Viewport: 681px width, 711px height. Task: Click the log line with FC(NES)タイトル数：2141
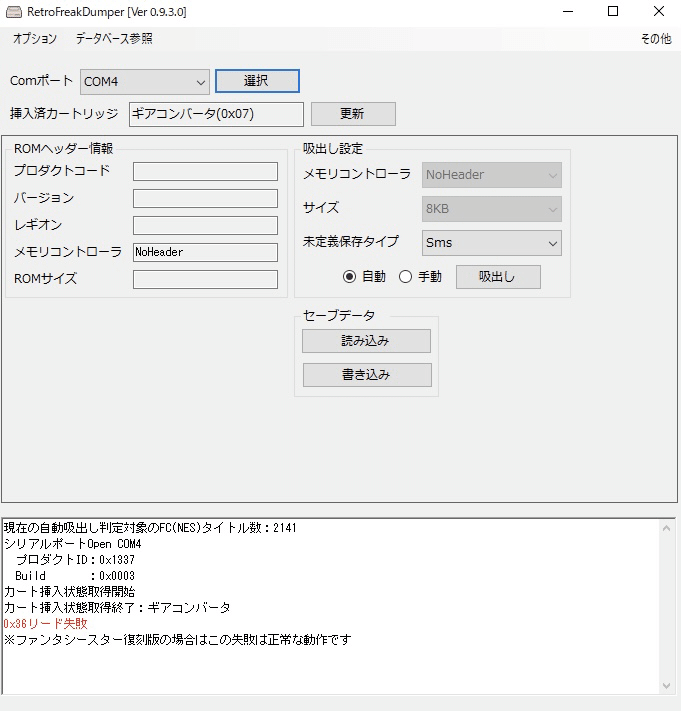tap(150, 527)
